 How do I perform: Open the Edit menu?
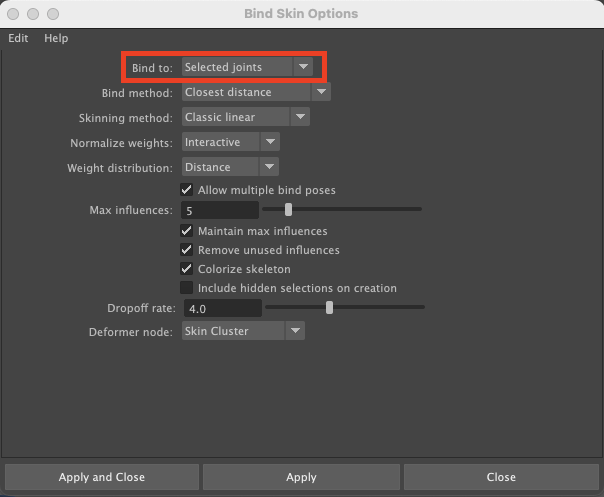[x=18, y=38]
